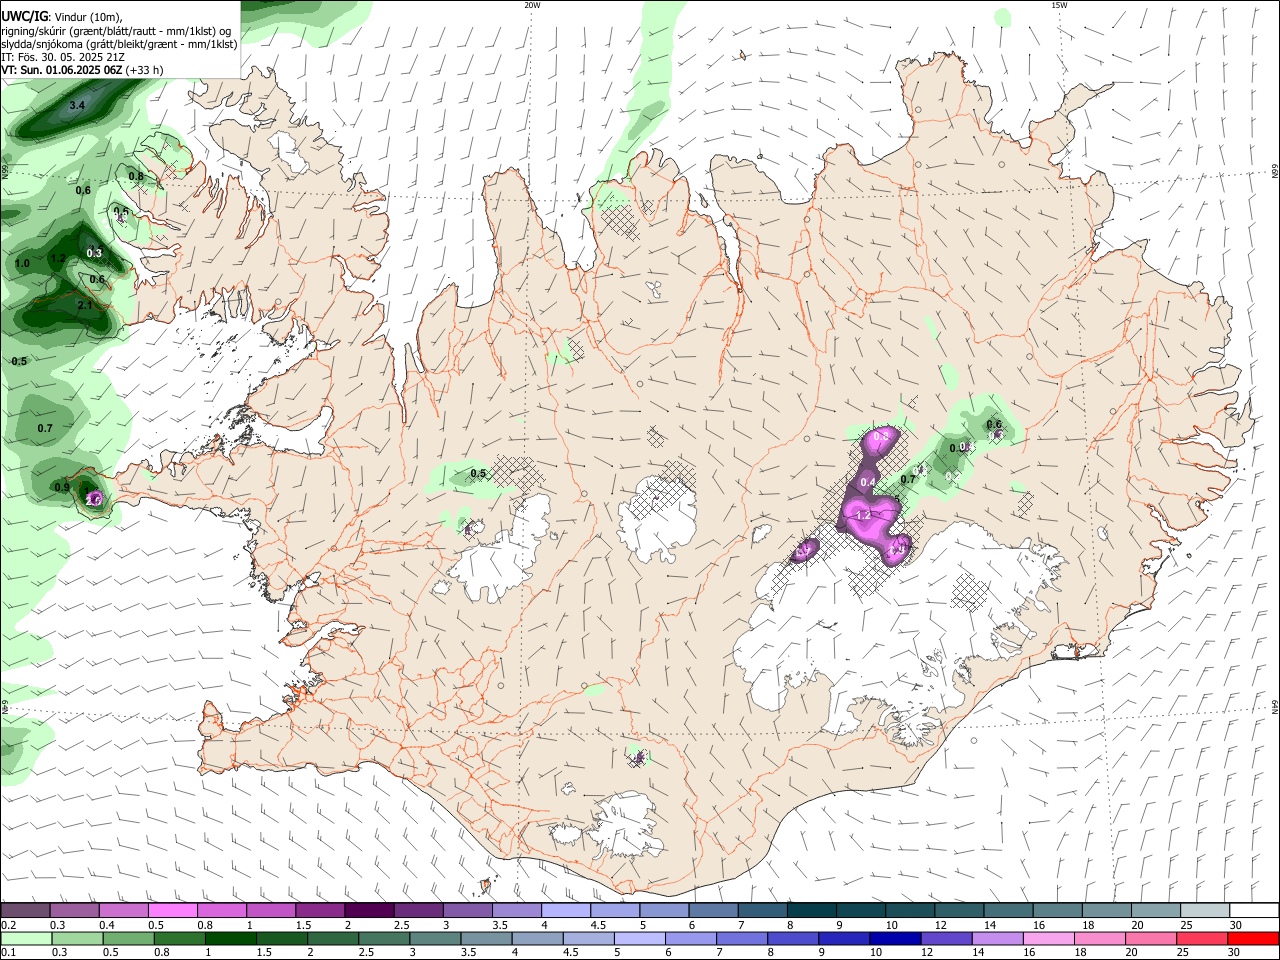Click the darkest green swatch in the rain legend

coord(229,938)
